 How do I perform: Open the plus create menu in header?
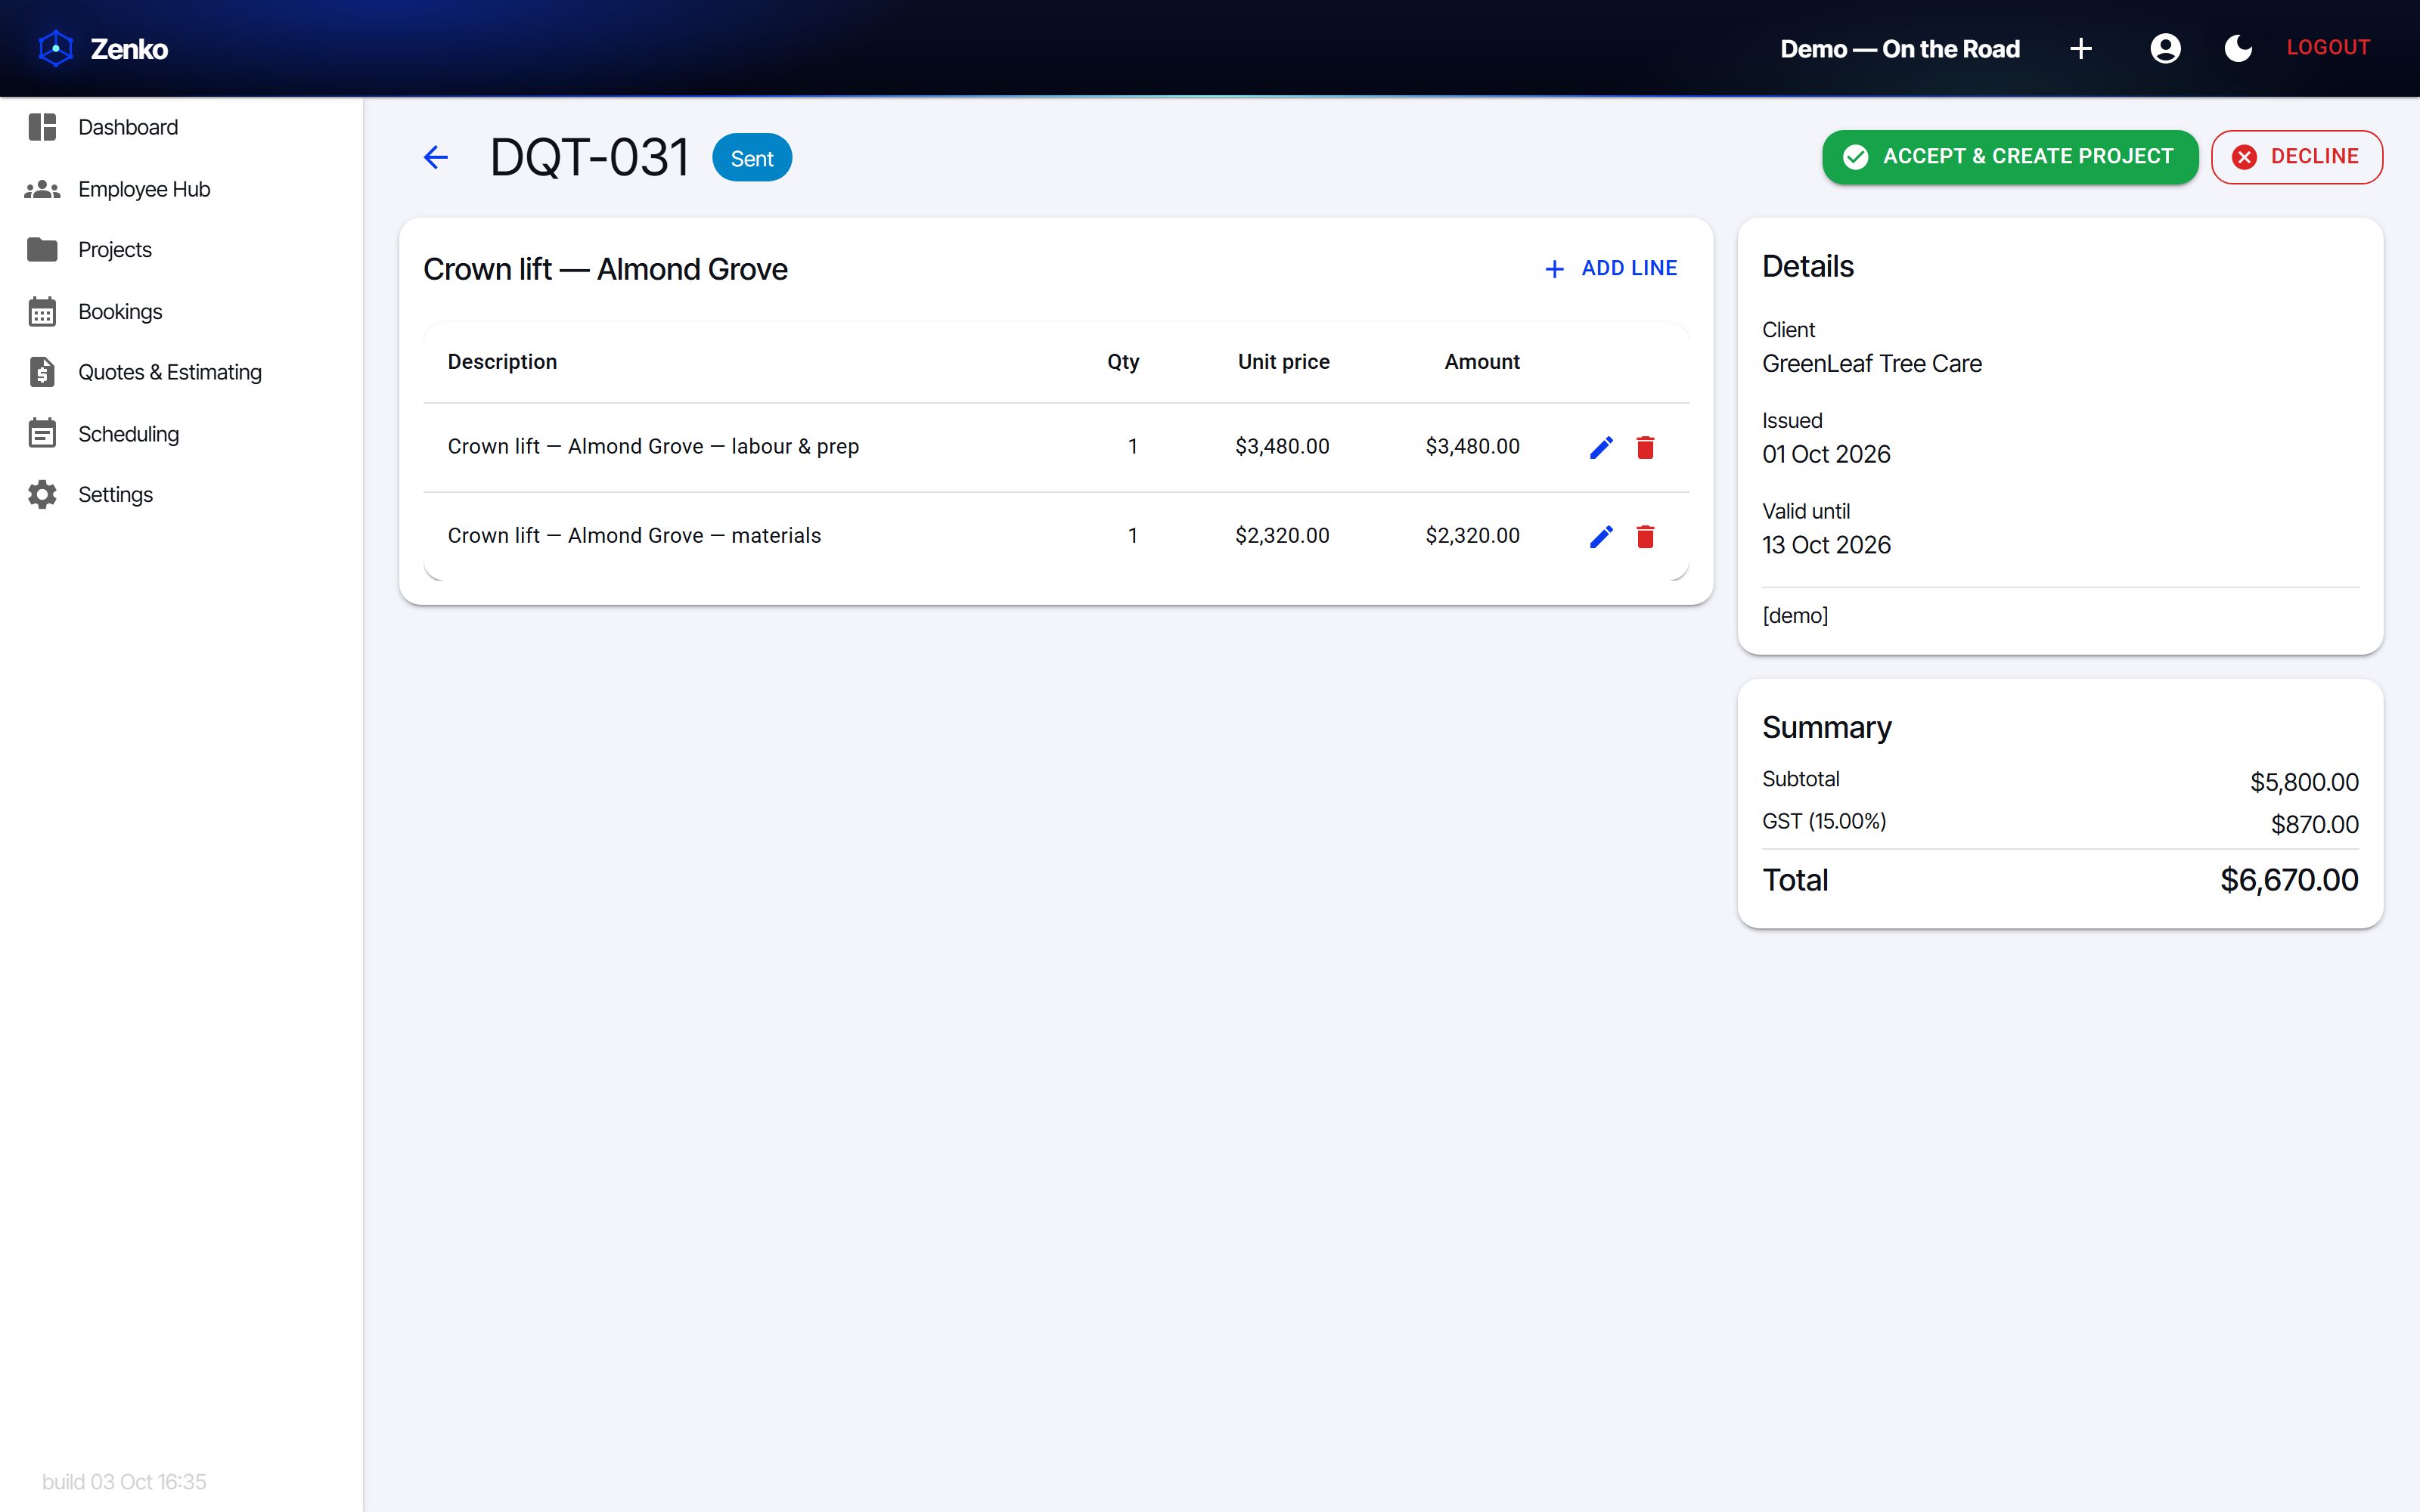[2081, 48]
